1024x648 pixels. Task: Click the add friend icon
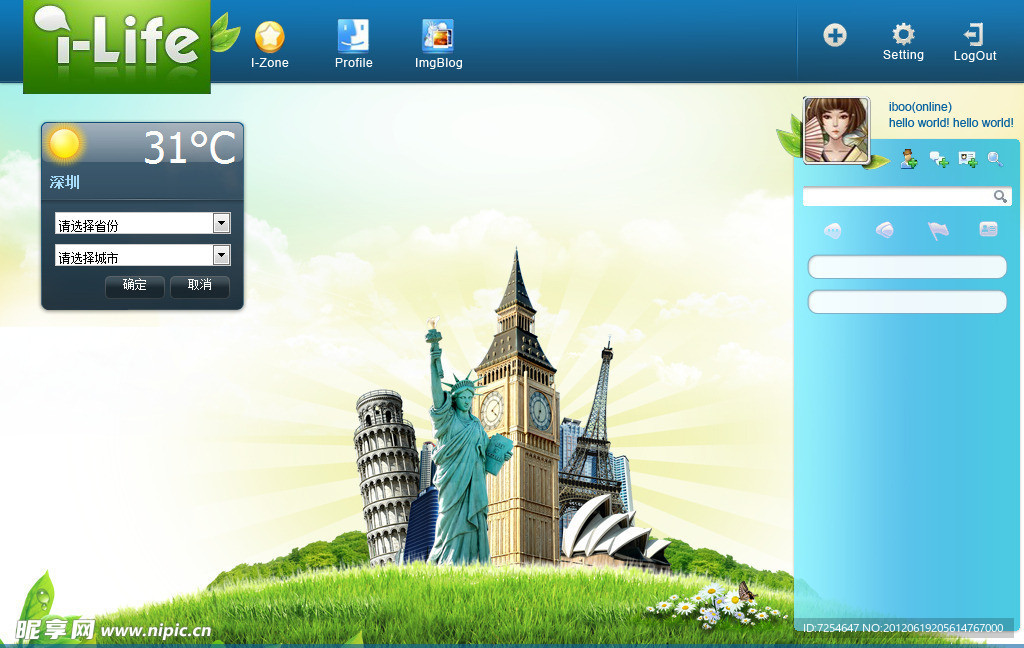[x=908, y=159]
